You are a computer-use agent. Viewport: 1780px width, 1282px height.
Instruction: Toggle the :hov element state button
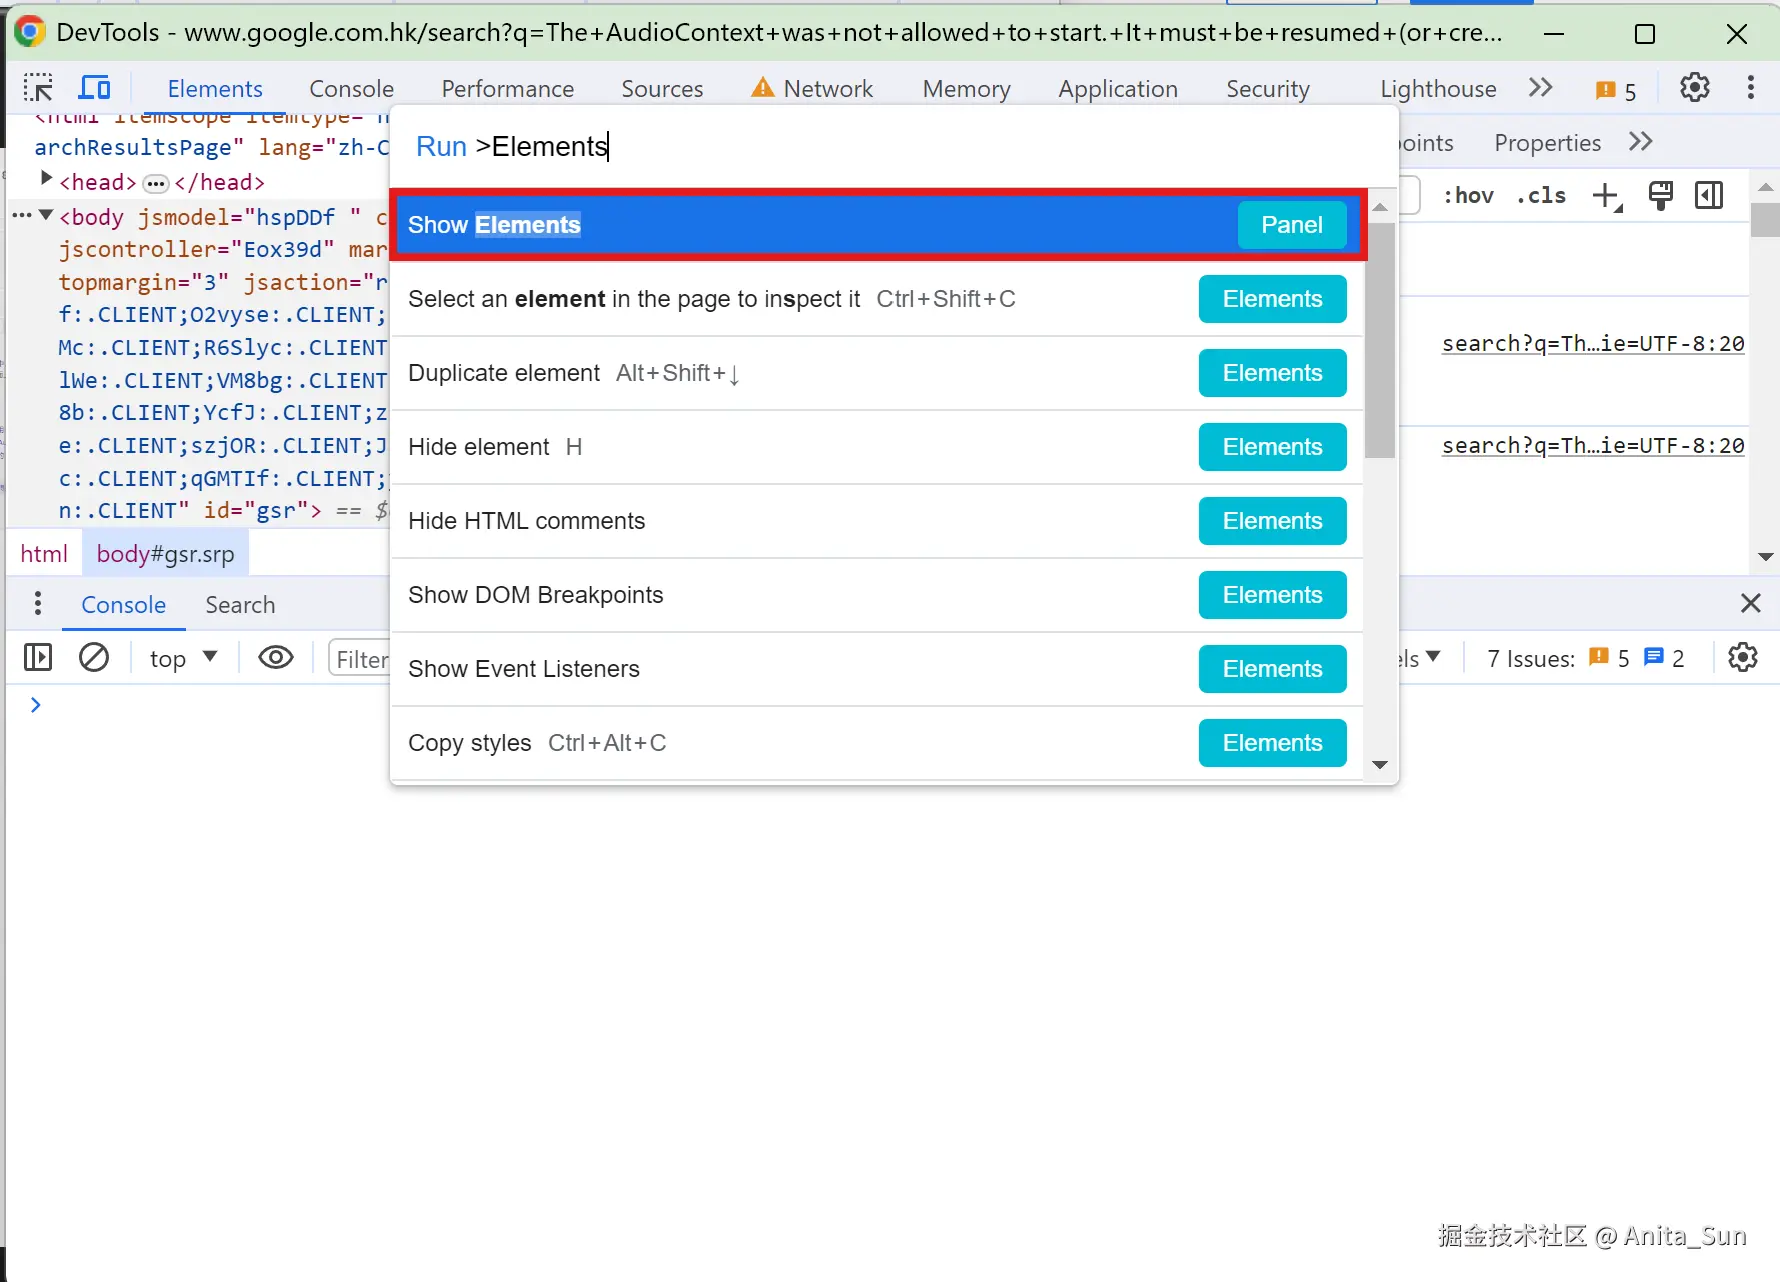(x=1468, y=195)
